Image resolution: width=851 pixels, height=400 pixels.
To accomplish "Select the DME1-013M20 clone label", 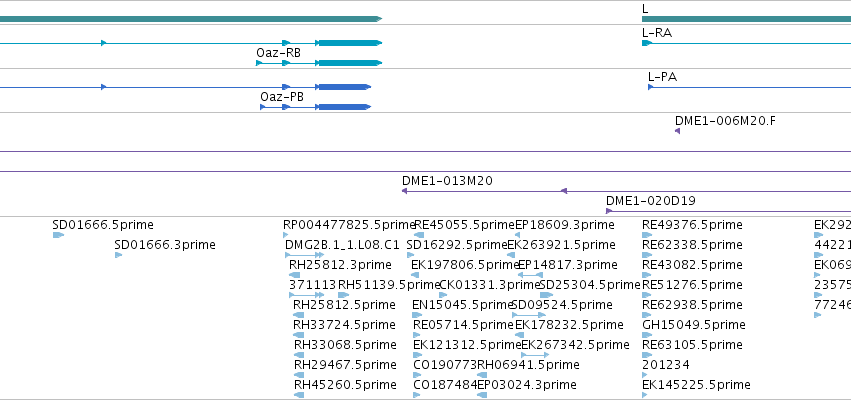I will [x=447, y=181].
